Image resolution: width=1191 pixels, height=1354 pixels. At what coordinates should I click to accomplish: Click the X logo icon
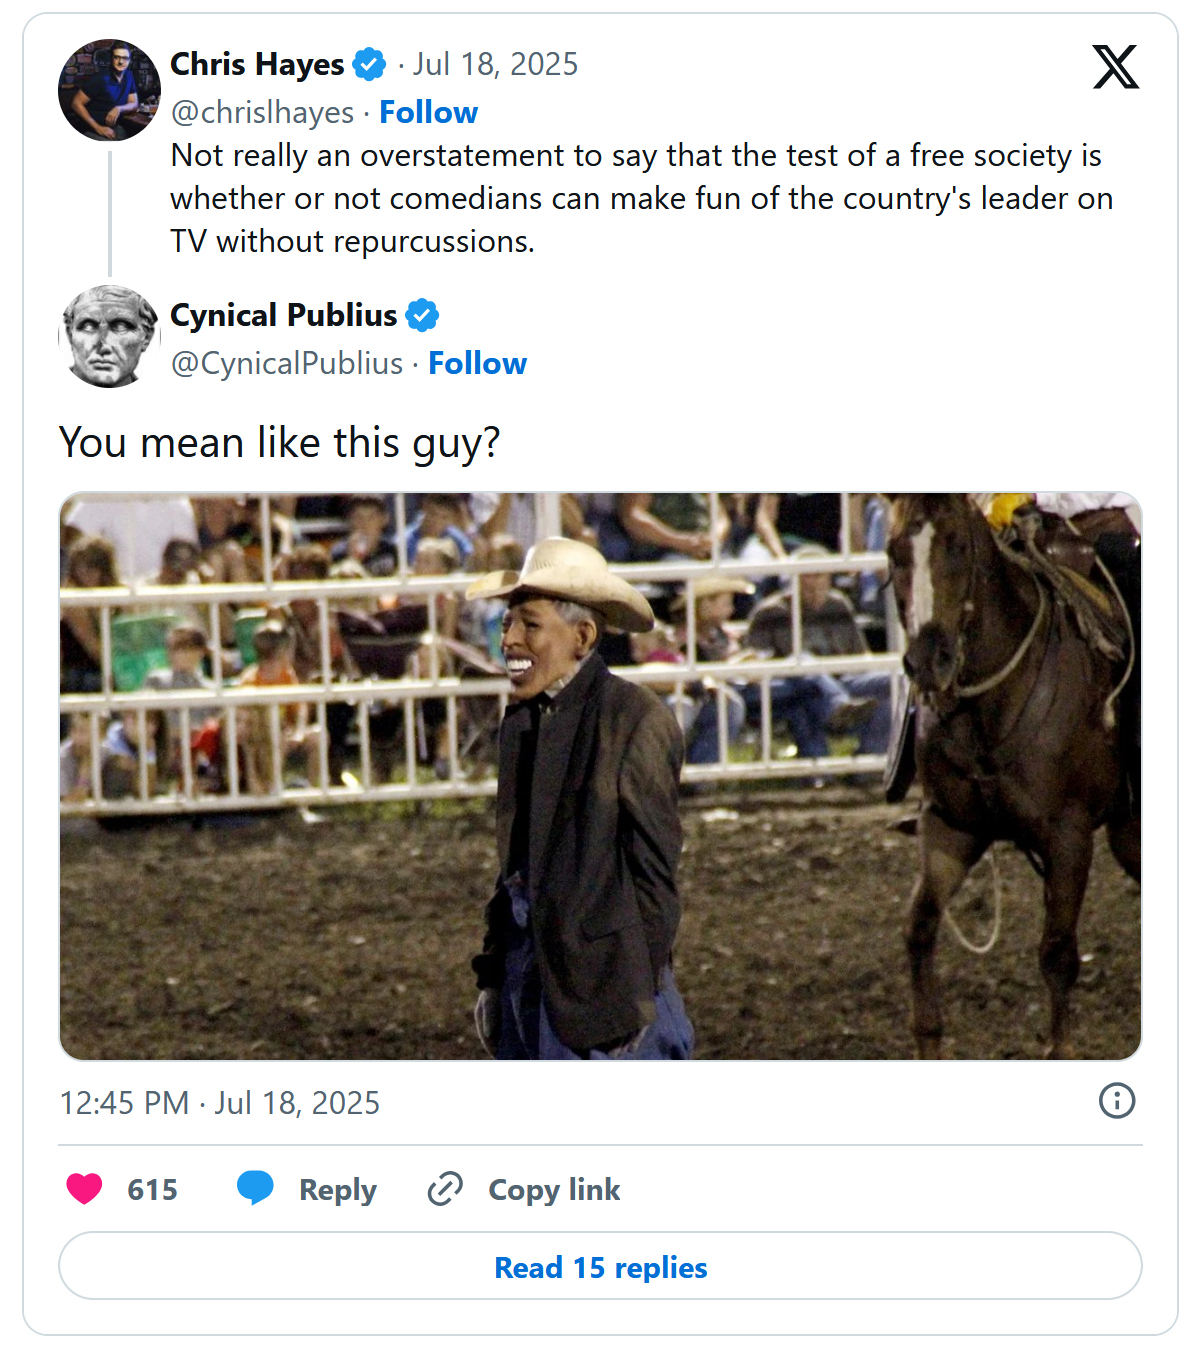coord(1115,67)
